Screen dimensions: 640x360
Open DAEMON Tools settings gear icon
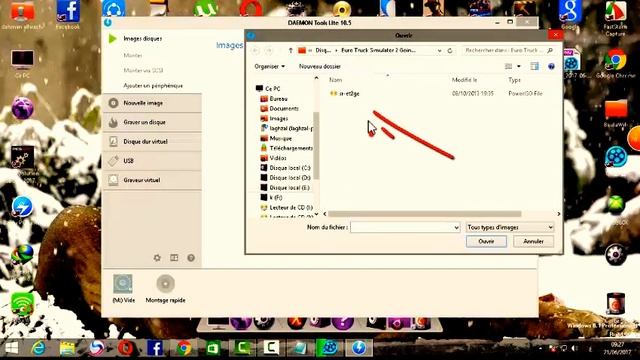[157, 258]
